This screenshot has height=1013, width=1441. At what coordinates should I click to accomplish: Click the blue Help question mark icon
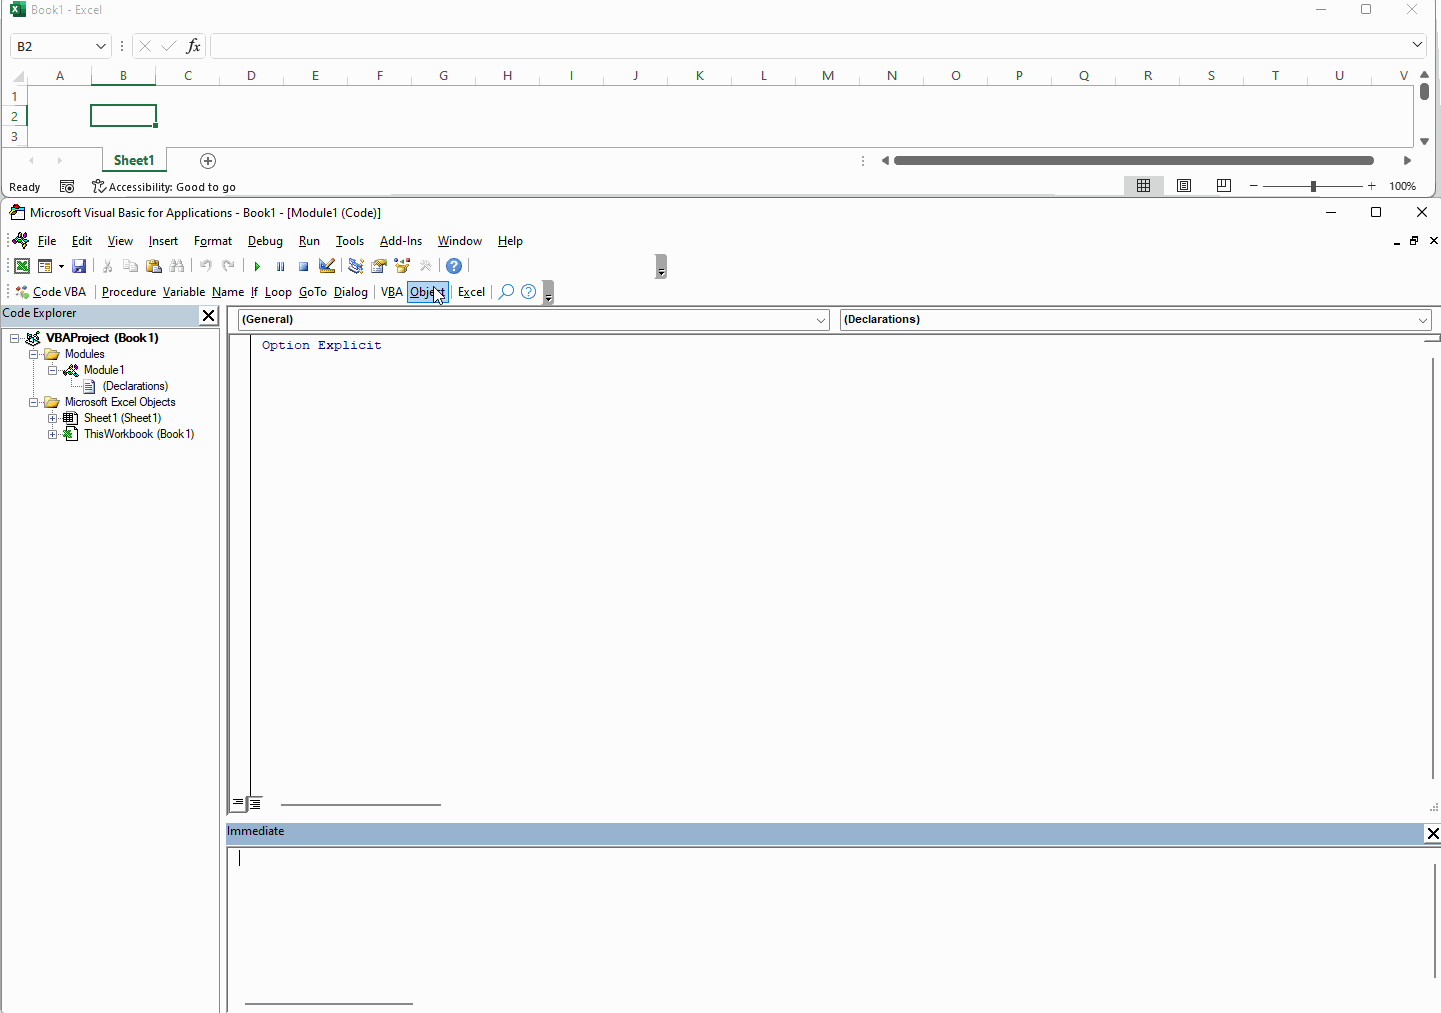pyautogui.click(x=454, y=266)
